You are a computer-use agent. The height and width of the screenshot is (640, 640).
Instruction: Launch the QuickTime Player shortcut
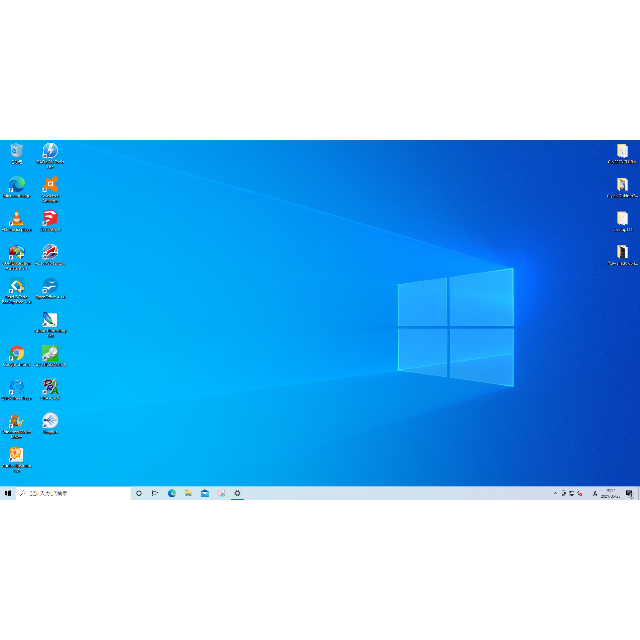click(x=17, y=390)
